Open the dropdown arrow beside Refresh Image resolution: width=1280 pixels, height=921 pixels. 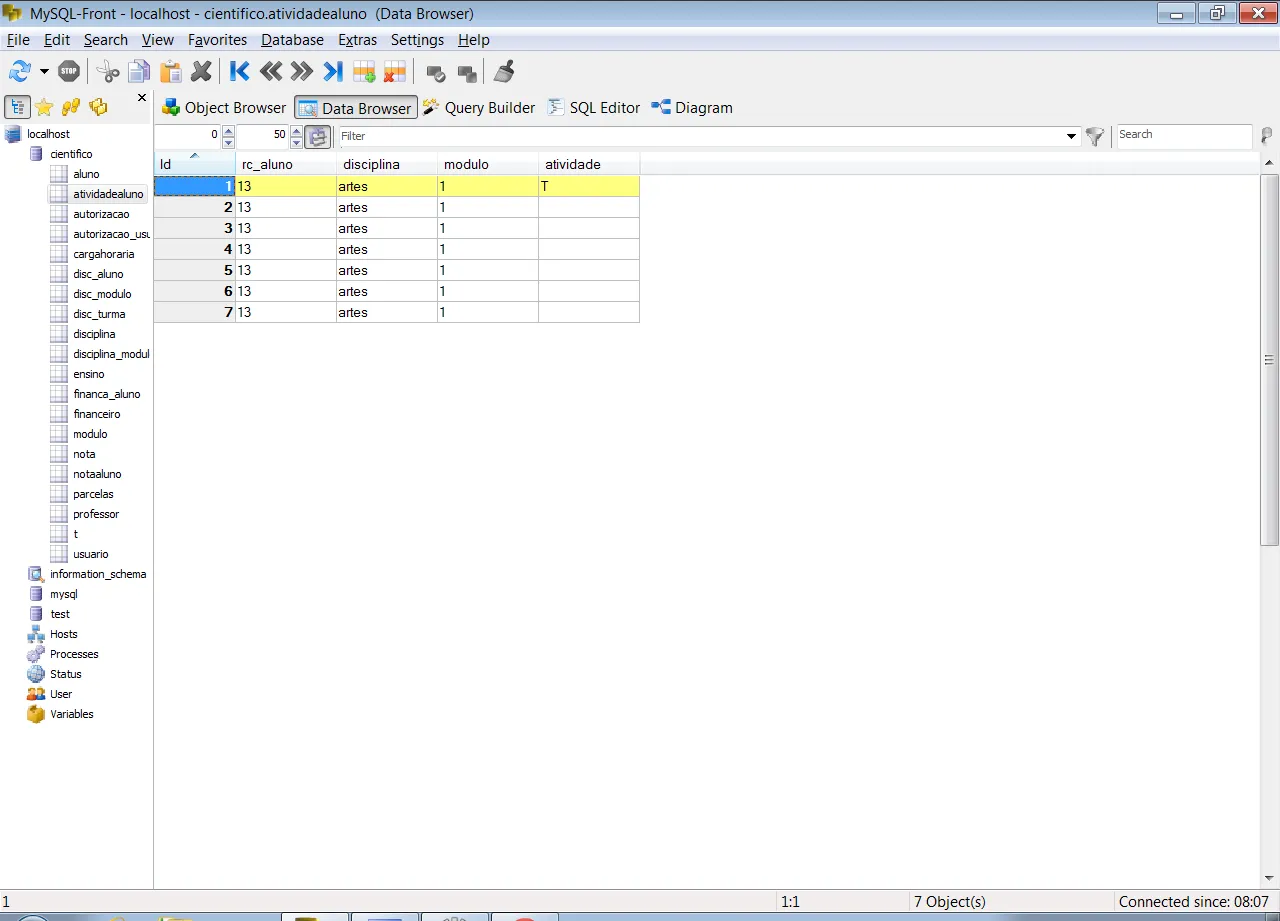pyautogui.click(x=44, y=71)
